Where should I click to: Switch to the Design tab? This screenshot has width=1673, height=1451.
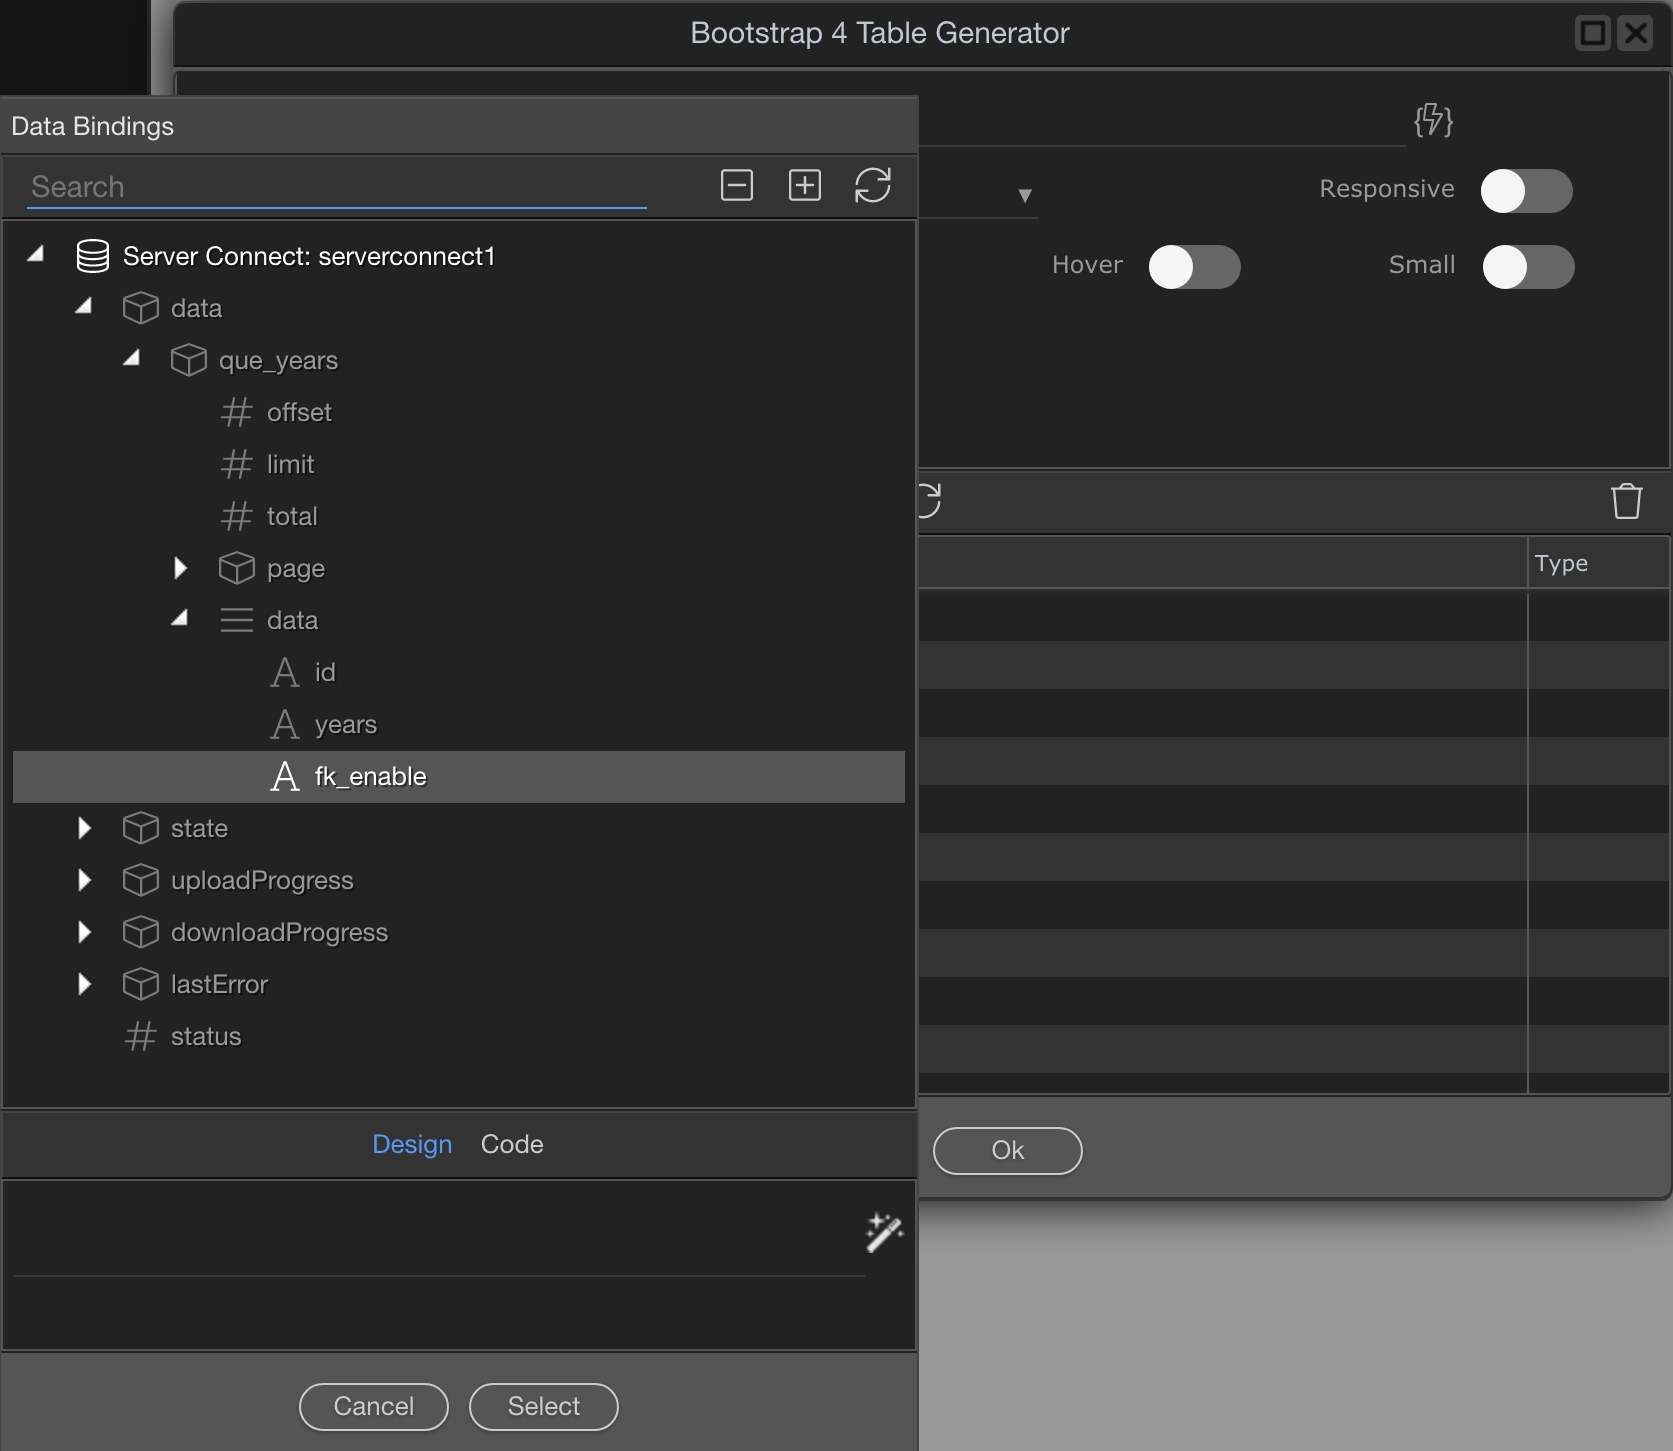tap(412, 1144)
